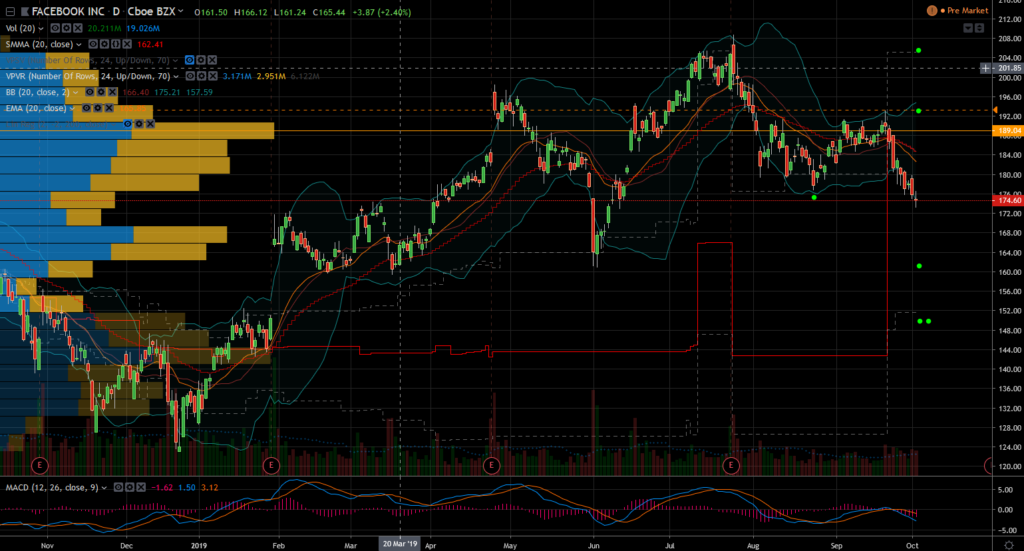Viewport: 1024px width, 551px height.
Task: Click the MACD value 3.12
Action: point(210,488)
